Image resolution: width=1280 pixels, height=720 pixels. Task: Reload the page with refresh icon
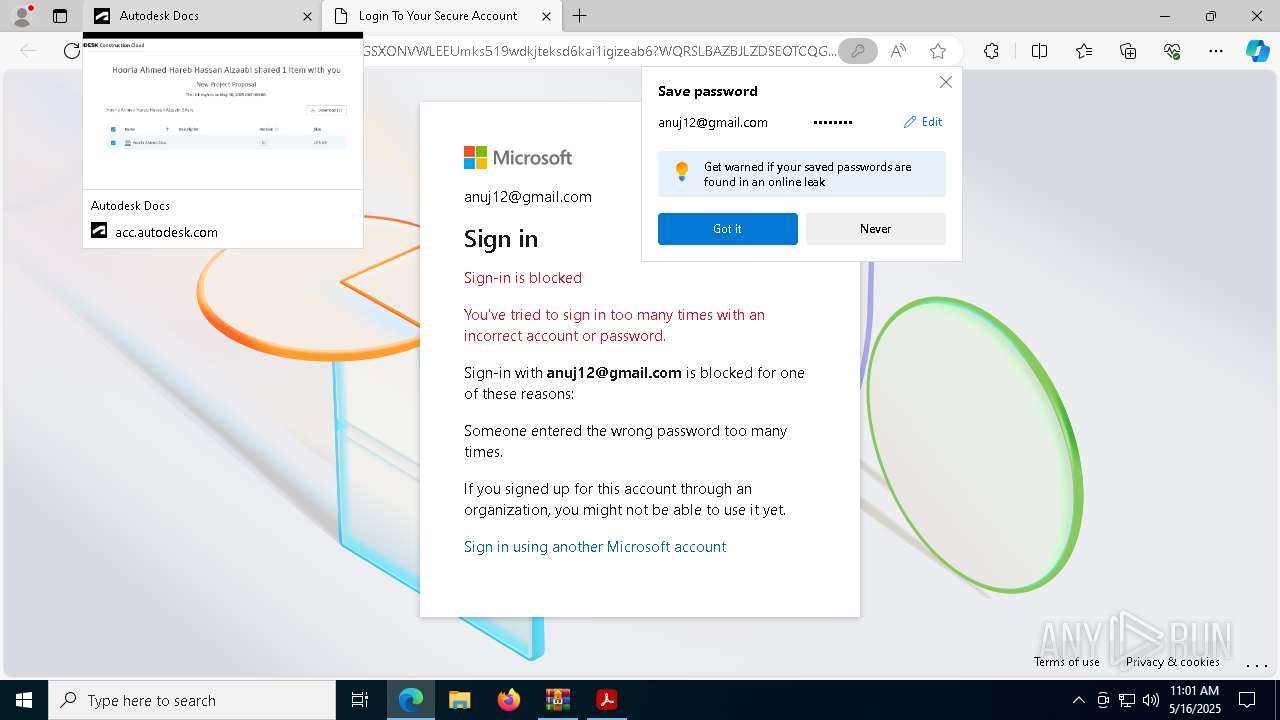click(71, 51)
